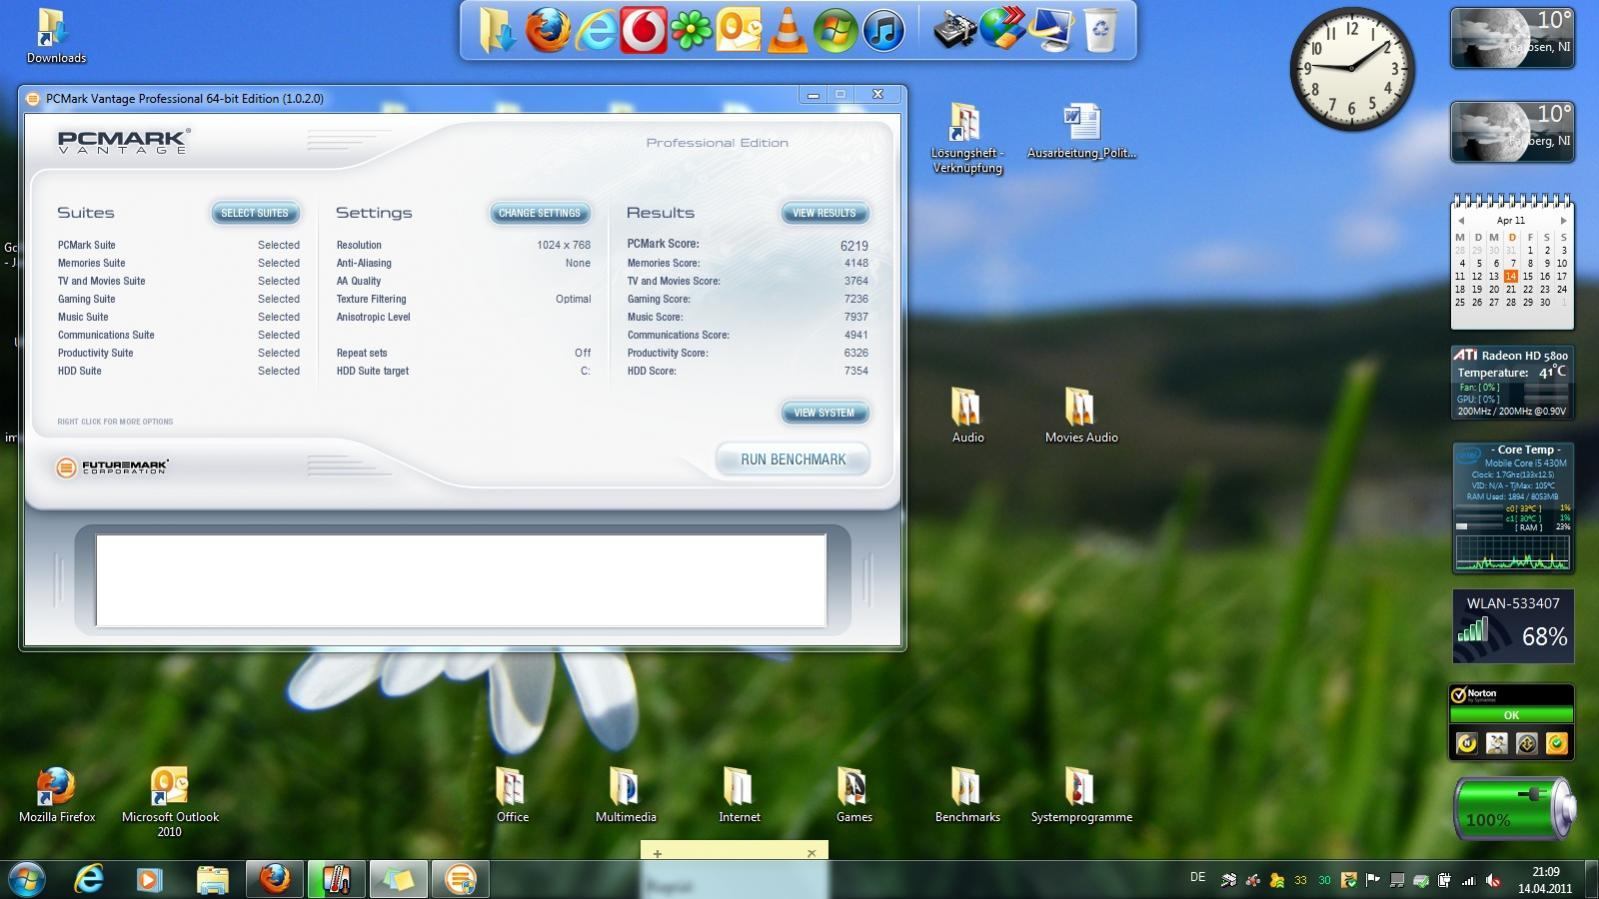This screenshot has width=1599, height=899.
Task: Click the PCMark Score value 6219
Action: pyautogui.click(x=854, y=245)
